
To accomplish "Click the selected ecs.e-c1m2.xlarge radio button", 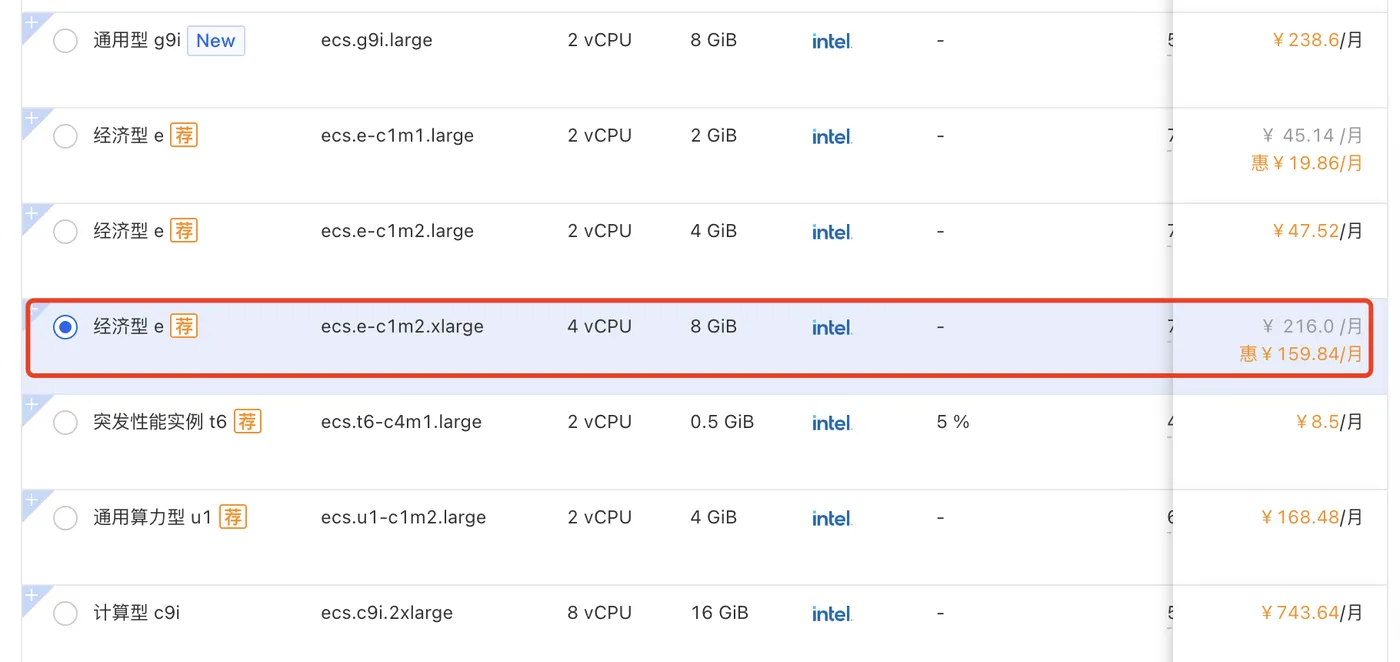I will [x=65, y=327].
